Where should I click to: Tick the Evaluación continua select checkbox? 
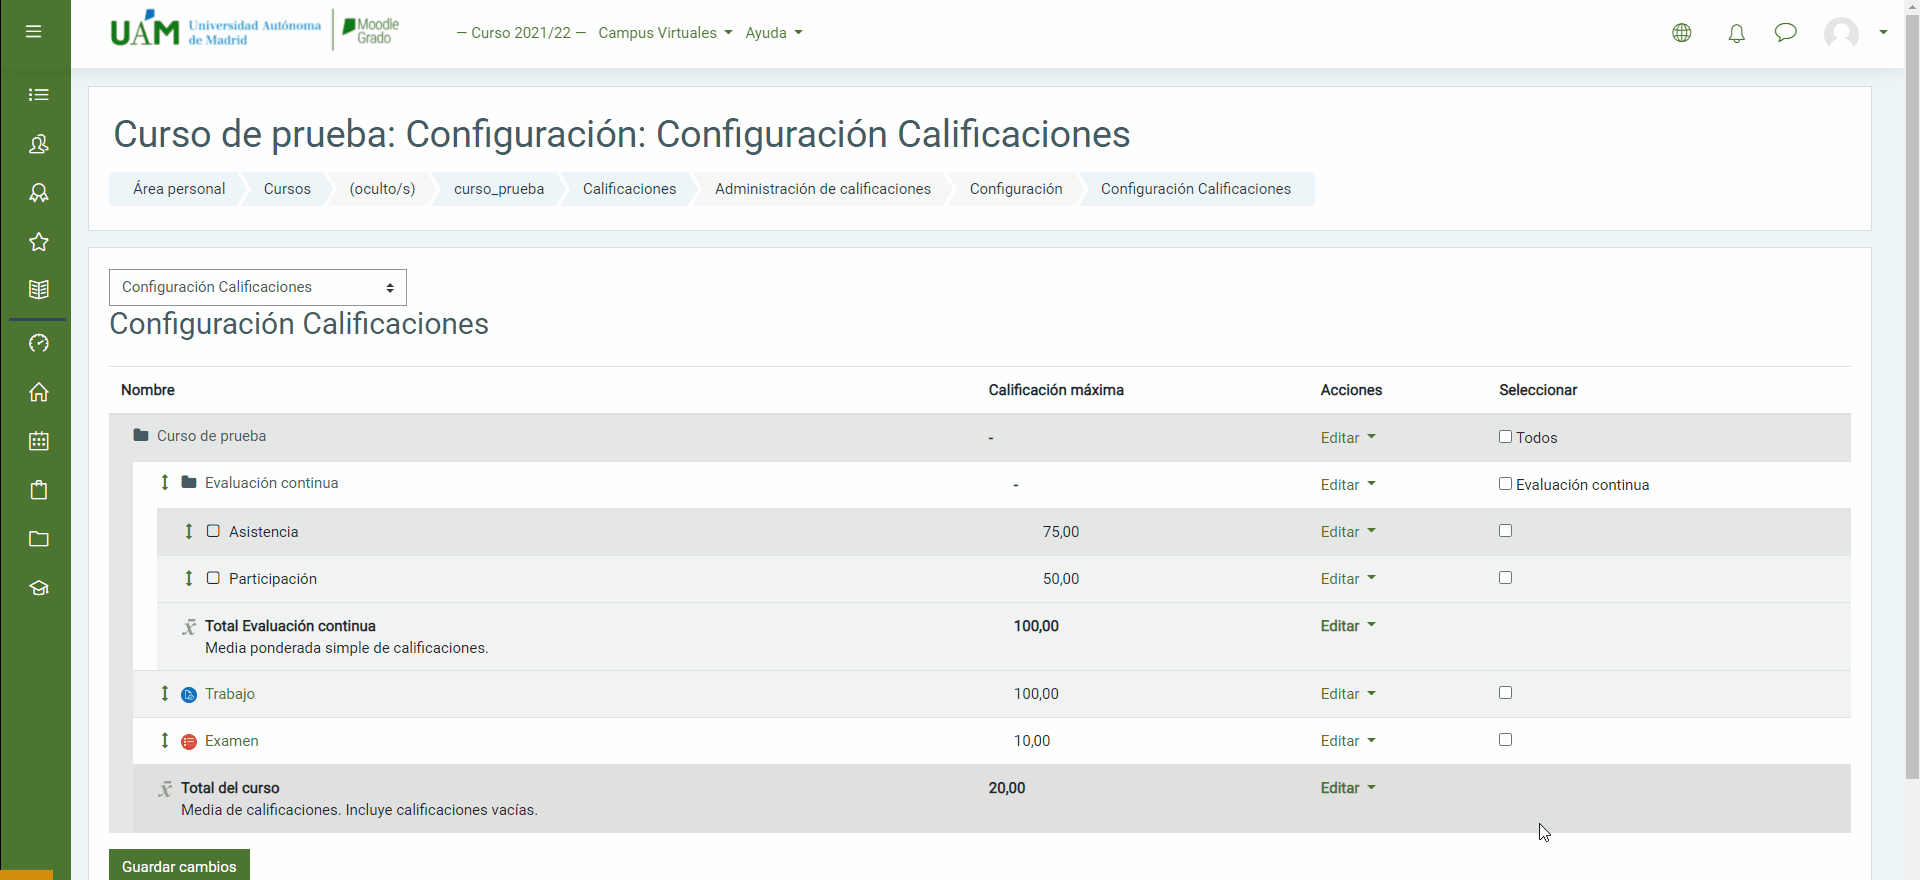click(x=1505, y=484)
